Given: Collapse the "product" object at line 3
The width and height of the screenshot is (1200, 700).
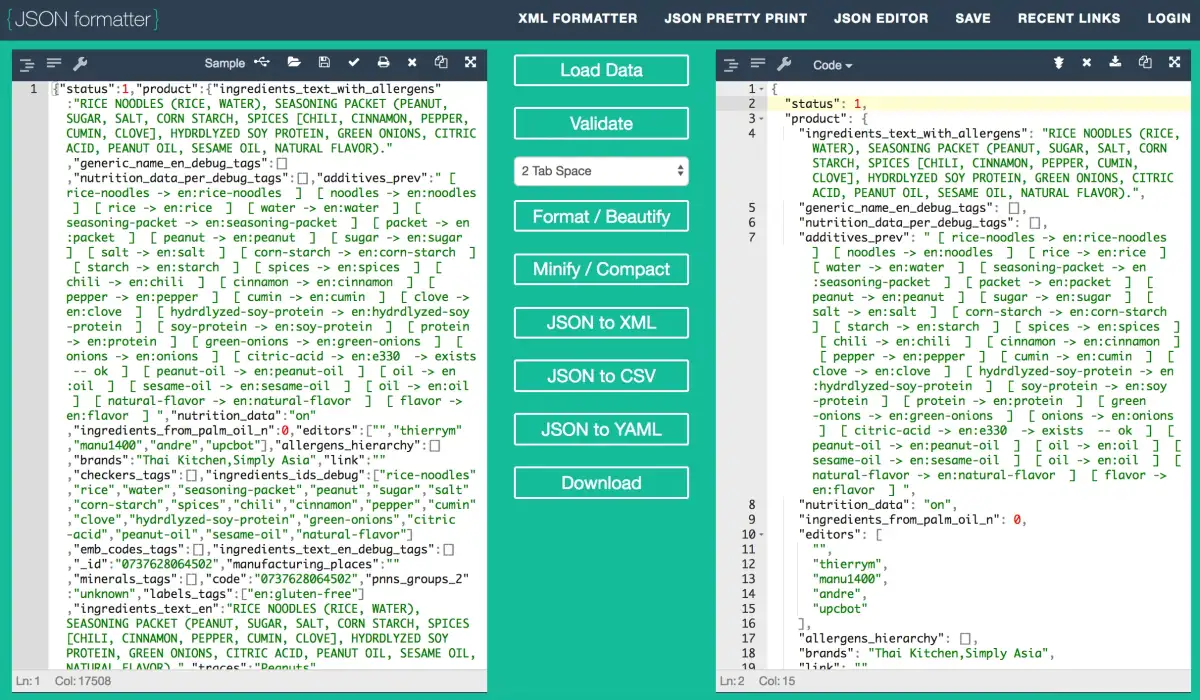Looking at the screenshot, I should tap(762, 119).
